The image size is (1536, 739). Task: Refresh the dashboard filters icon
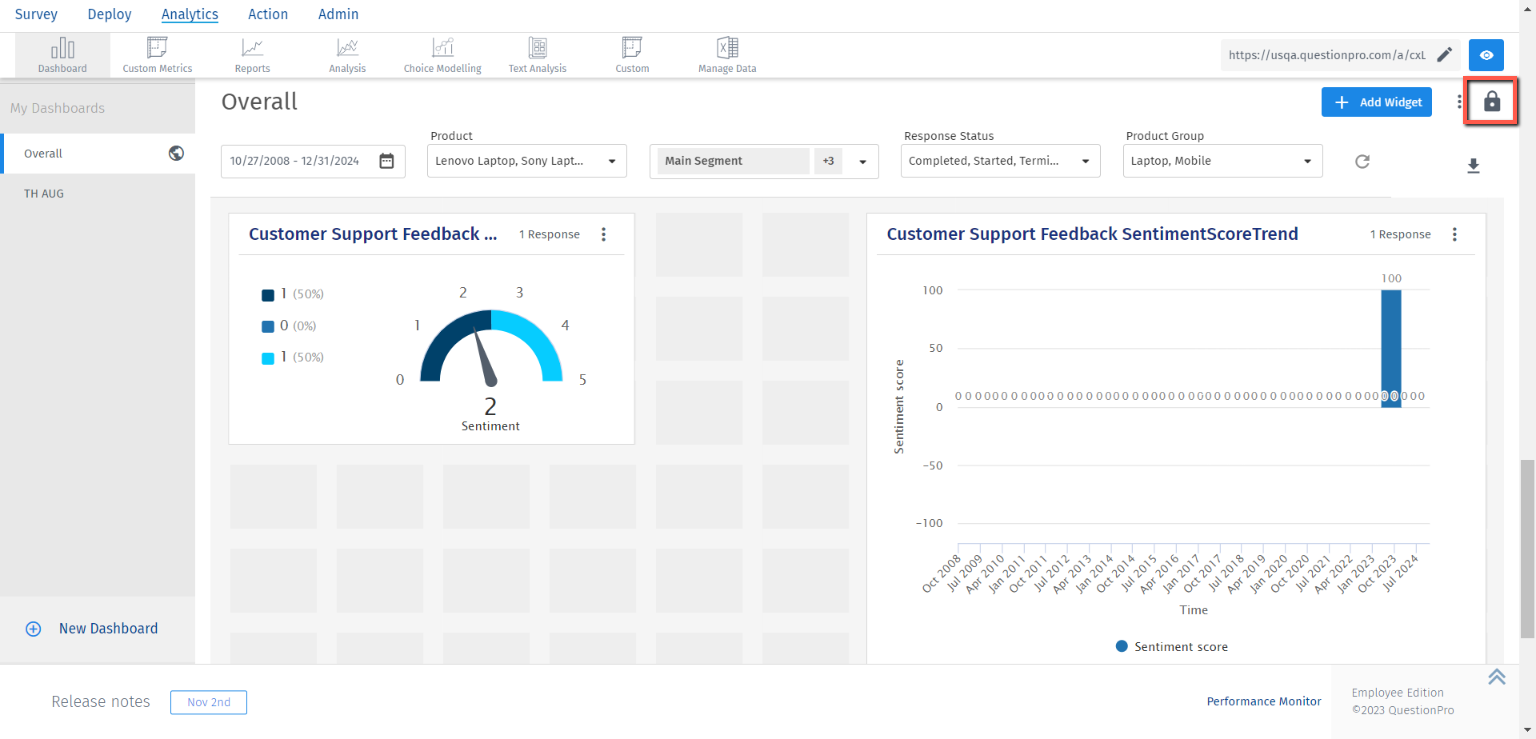click(x=1362, y=161)
